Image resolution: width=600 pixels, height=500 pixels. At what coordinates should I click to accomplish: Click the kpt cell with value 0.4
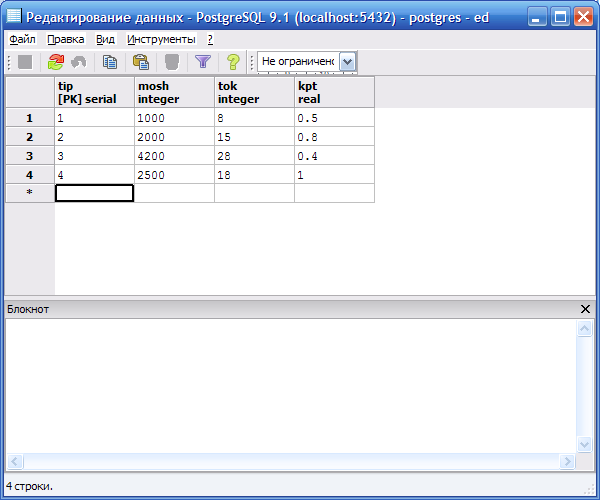(x=334, y=155)
